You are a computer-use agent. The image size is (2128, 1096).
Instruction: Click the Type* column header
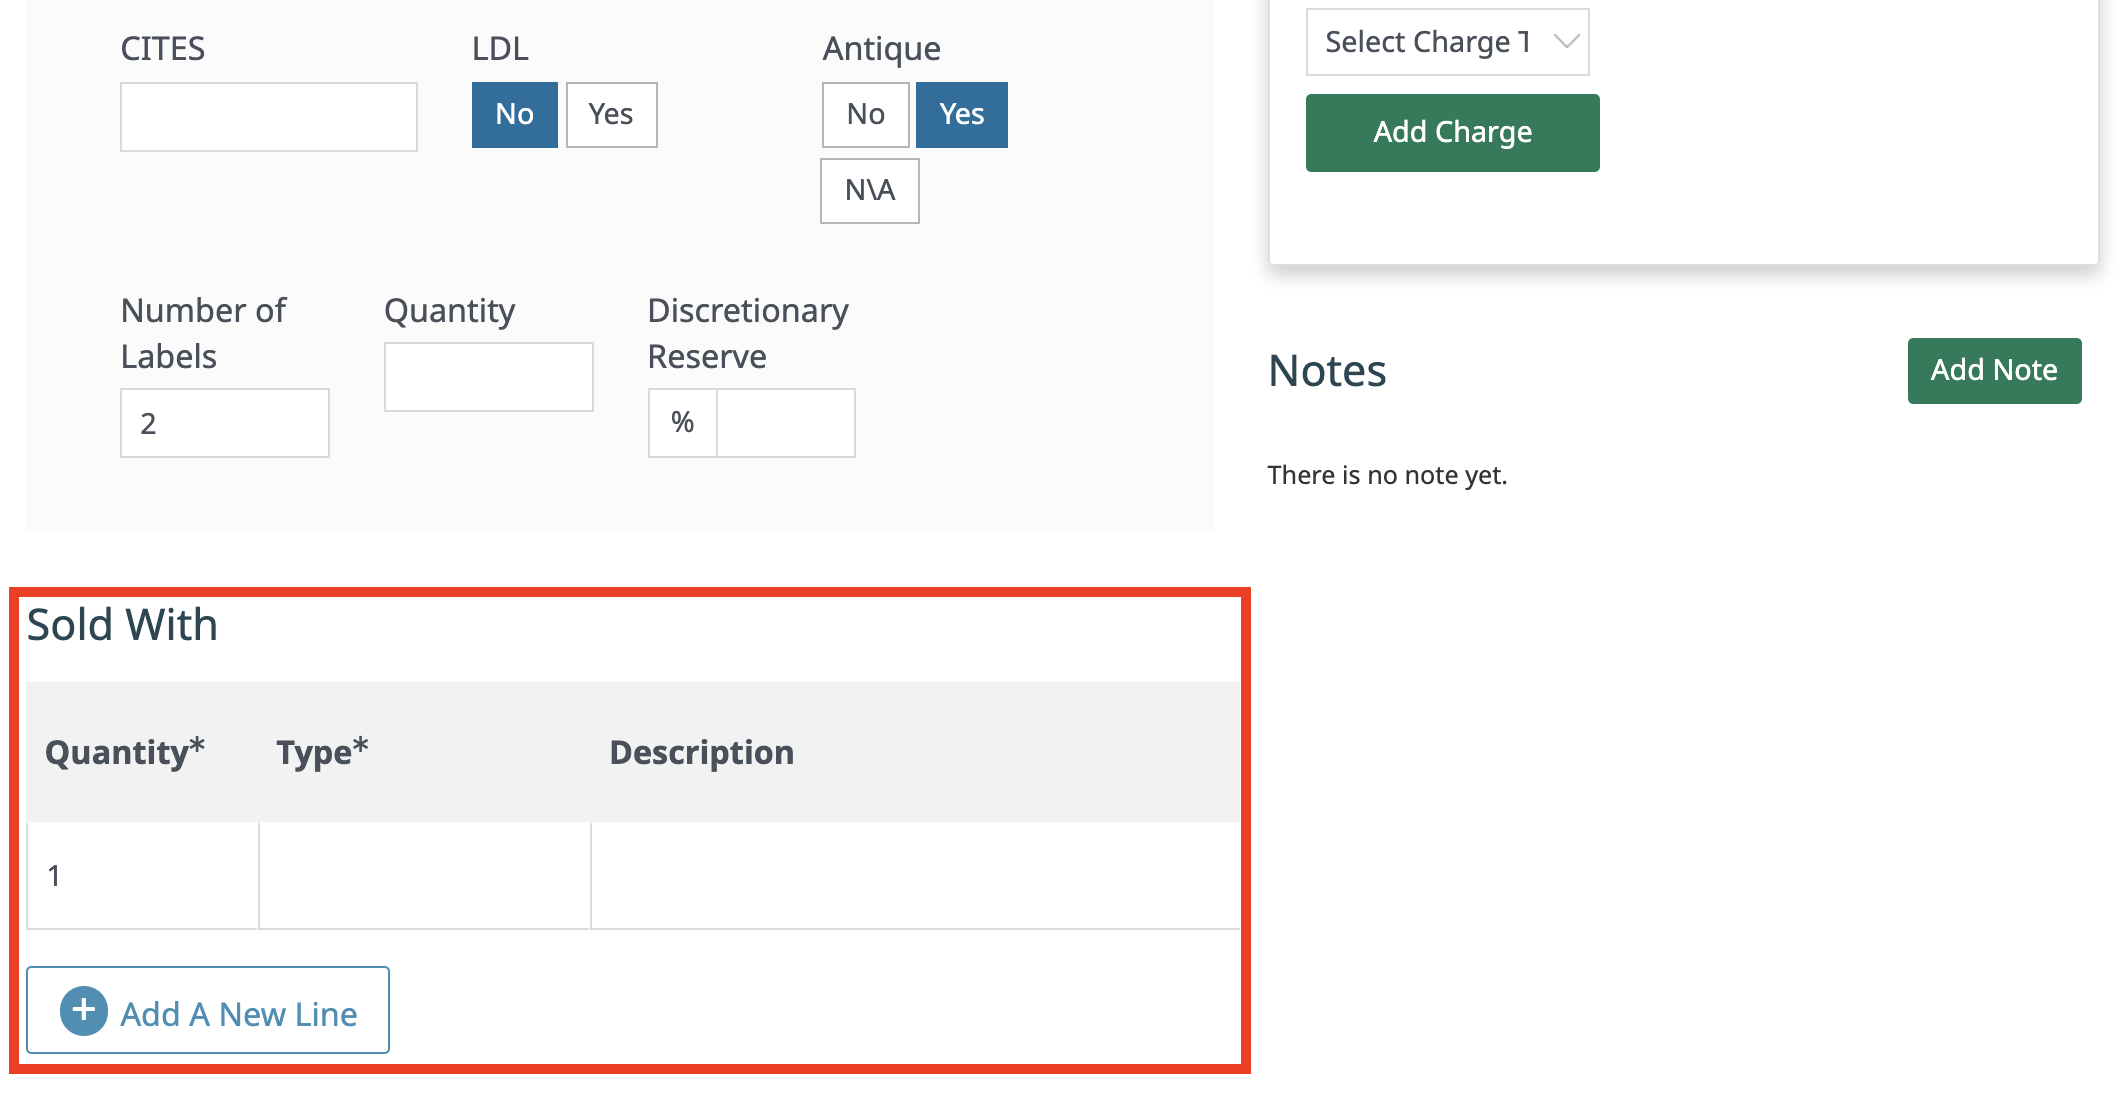[322, 752]
